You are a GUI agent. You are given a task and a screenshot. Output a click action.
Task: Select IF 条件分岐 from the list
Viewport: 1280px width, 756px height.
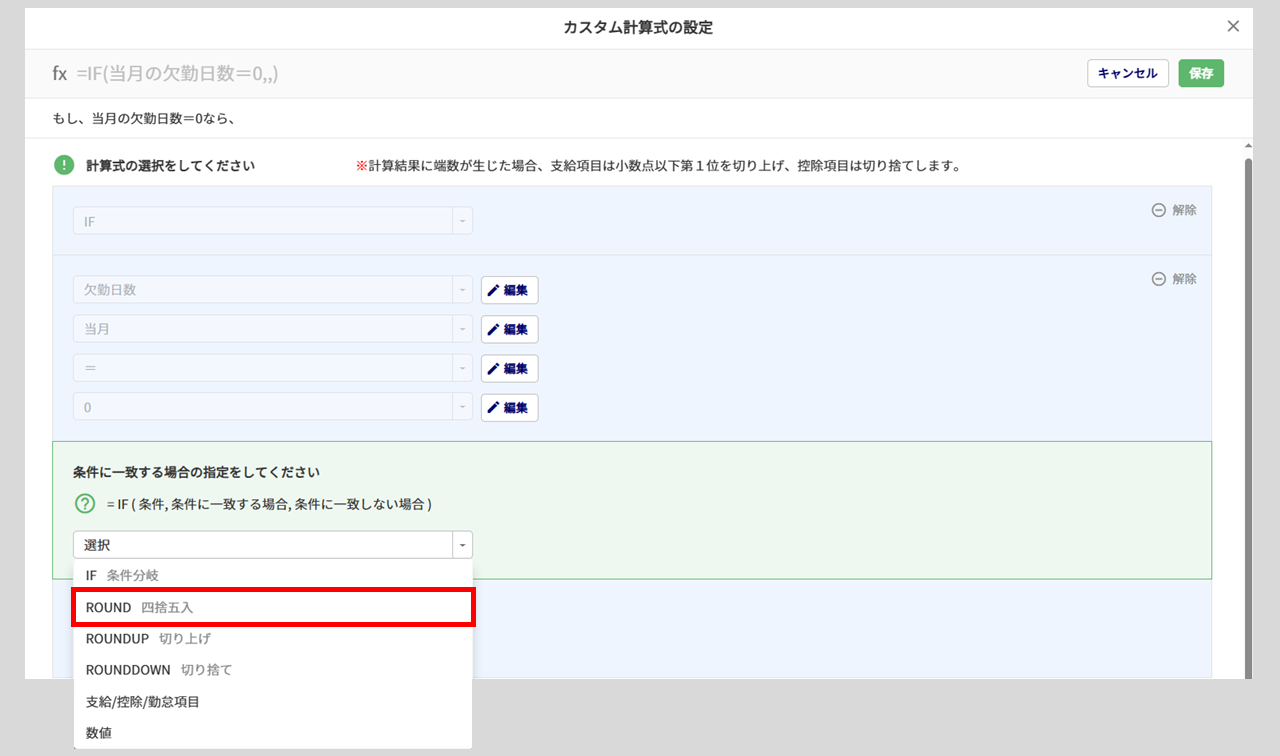[x=273, y=575]
